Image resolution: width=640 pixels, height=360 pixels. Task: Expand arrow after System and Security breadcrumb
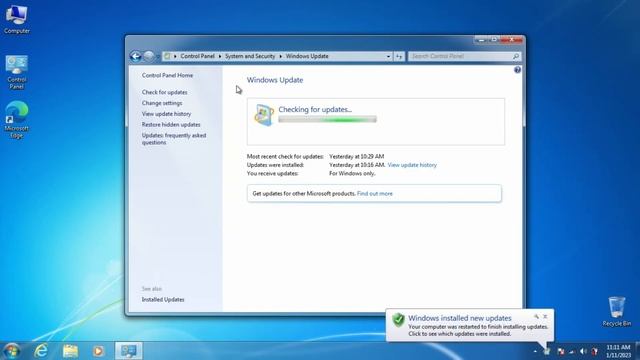pos(280,56)
